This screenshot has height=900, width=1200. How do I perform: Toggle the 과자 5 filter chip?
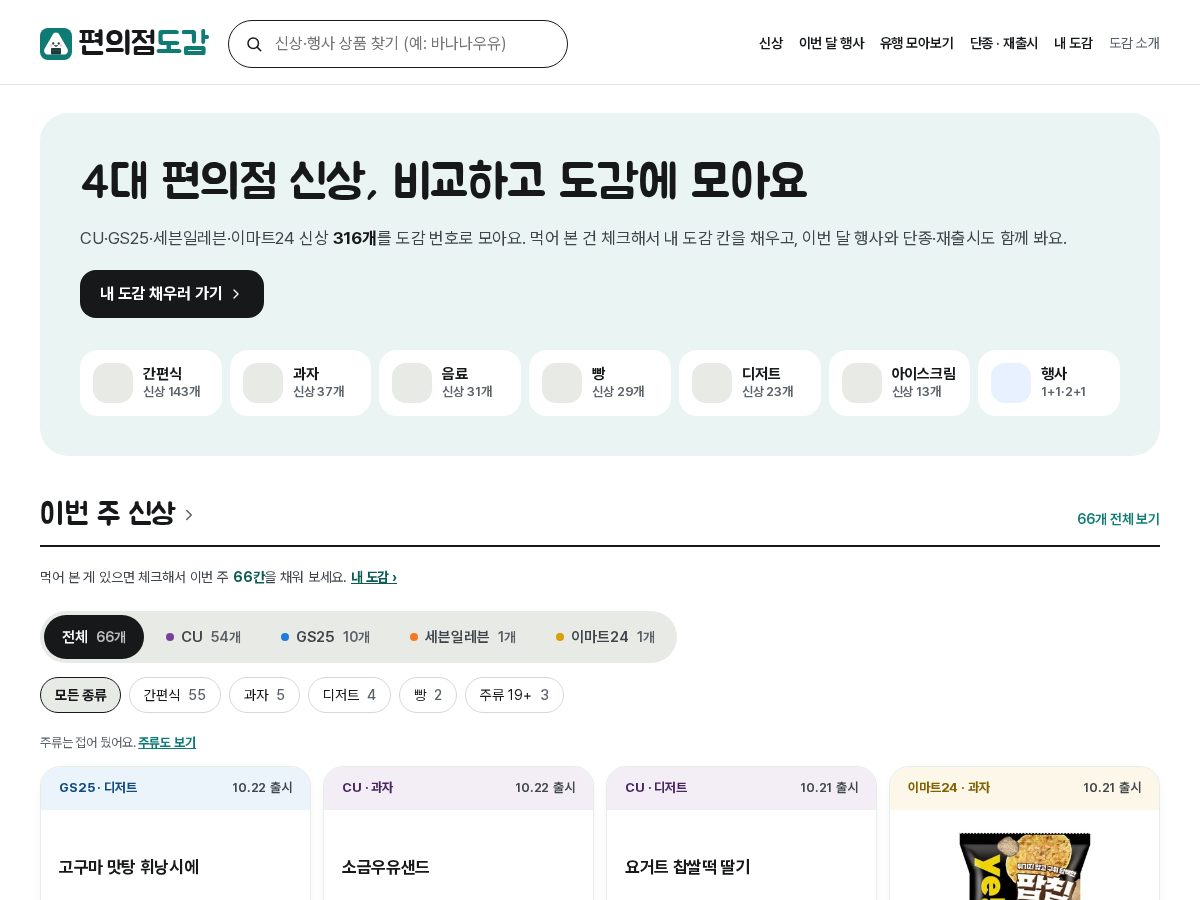pos(264,695)
